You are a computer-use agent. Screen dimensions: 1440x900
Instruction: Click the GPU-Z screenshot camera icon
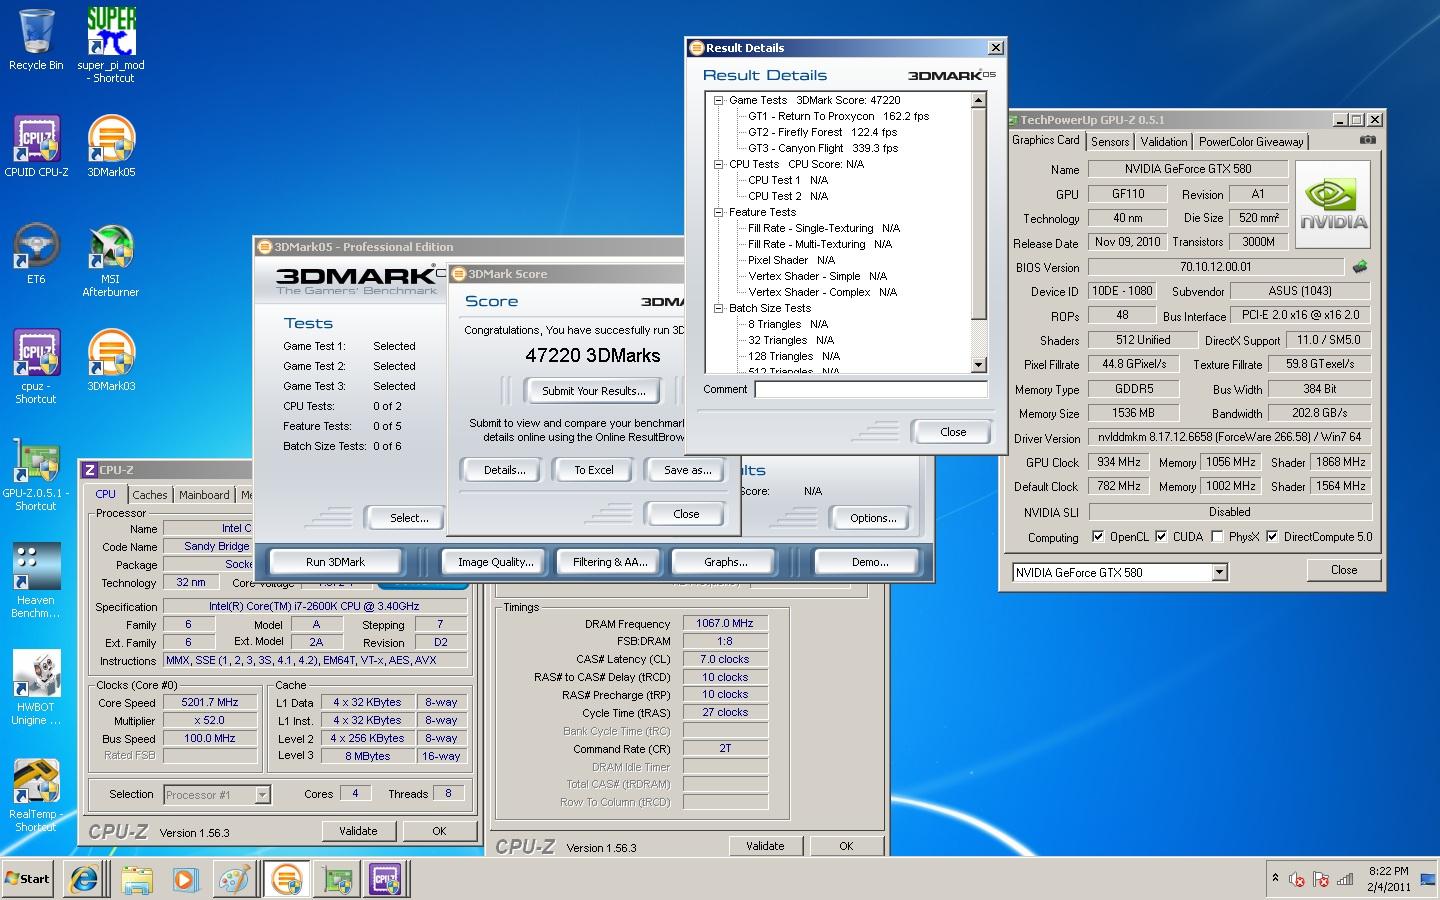1367,141
